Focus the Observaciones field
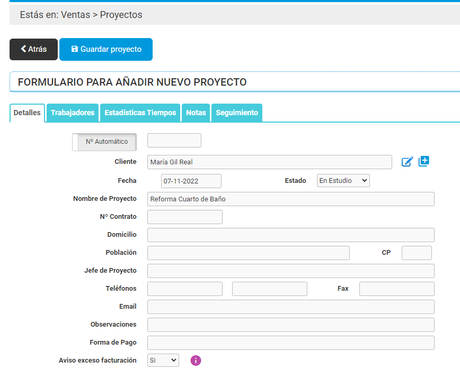Image resolution: width=460 pixels, height=379 pixels. click(291, 325)
